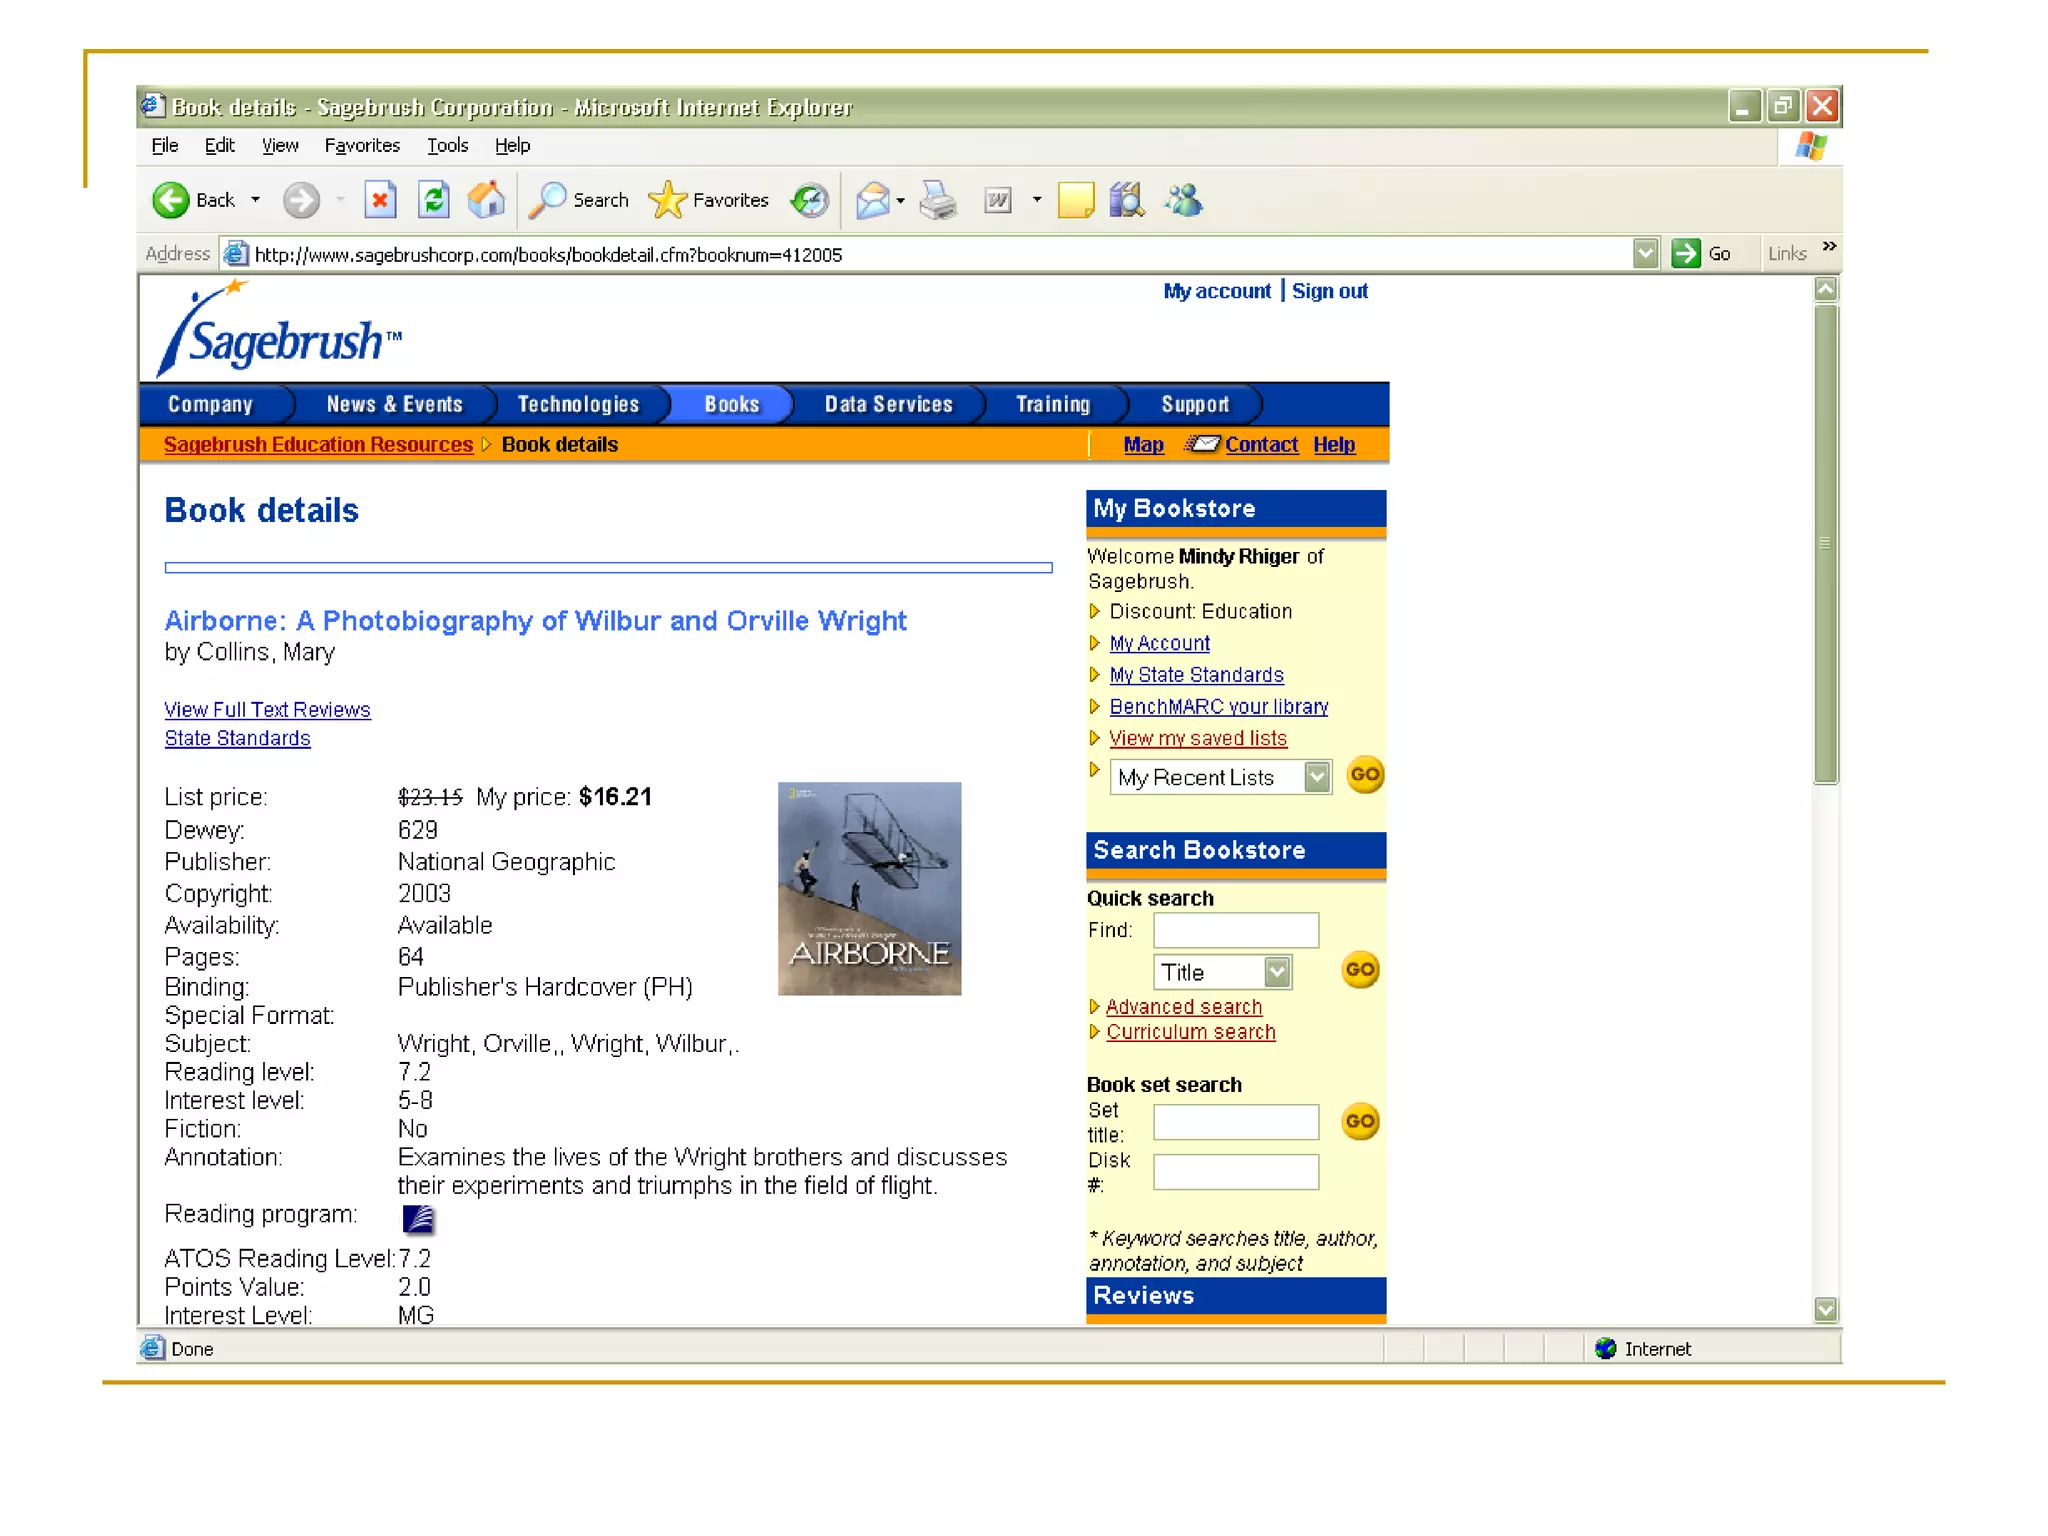This screenshot has width=2048, height=1536.
Task: Click the browser Back arrow icon
Action: point(171,200)
